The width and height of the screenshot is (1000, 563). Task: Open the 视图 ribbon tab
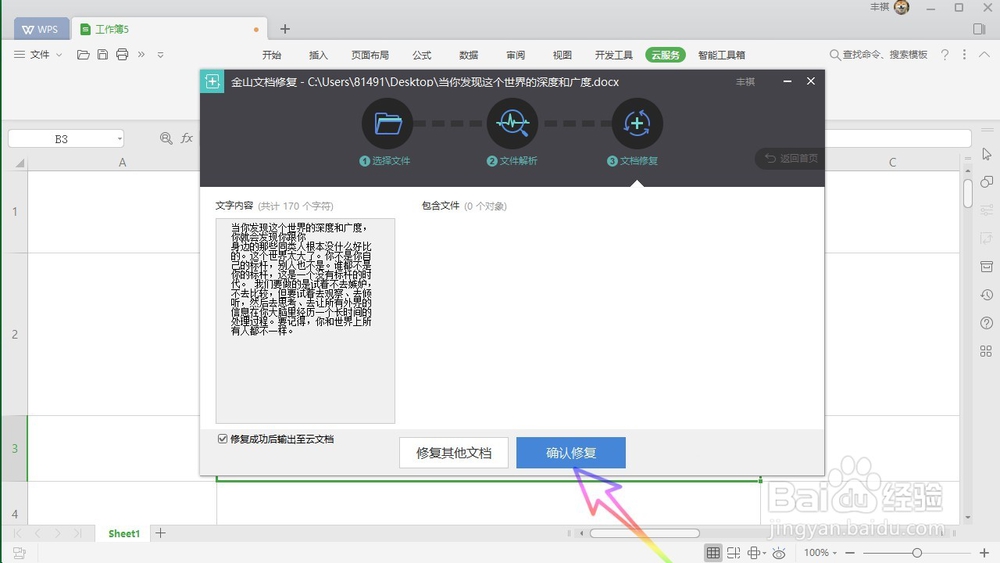coord(562,55)
